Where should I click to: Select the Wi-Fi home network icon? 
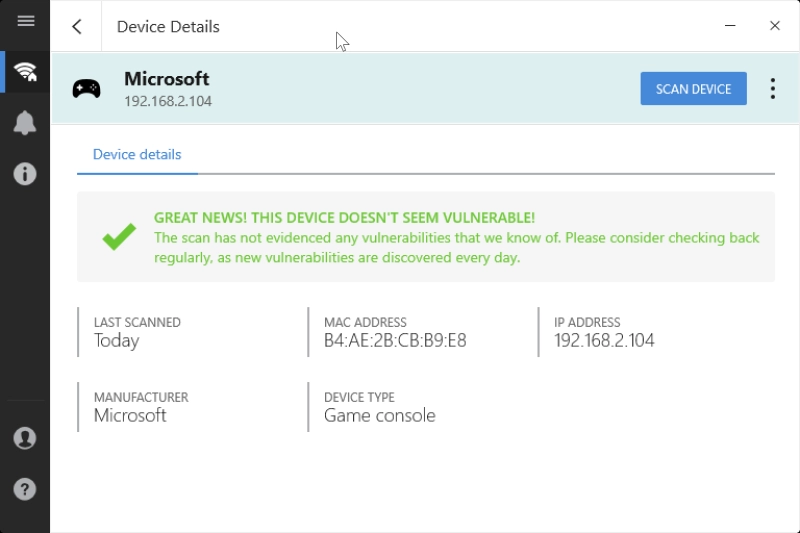pos(25,72)
